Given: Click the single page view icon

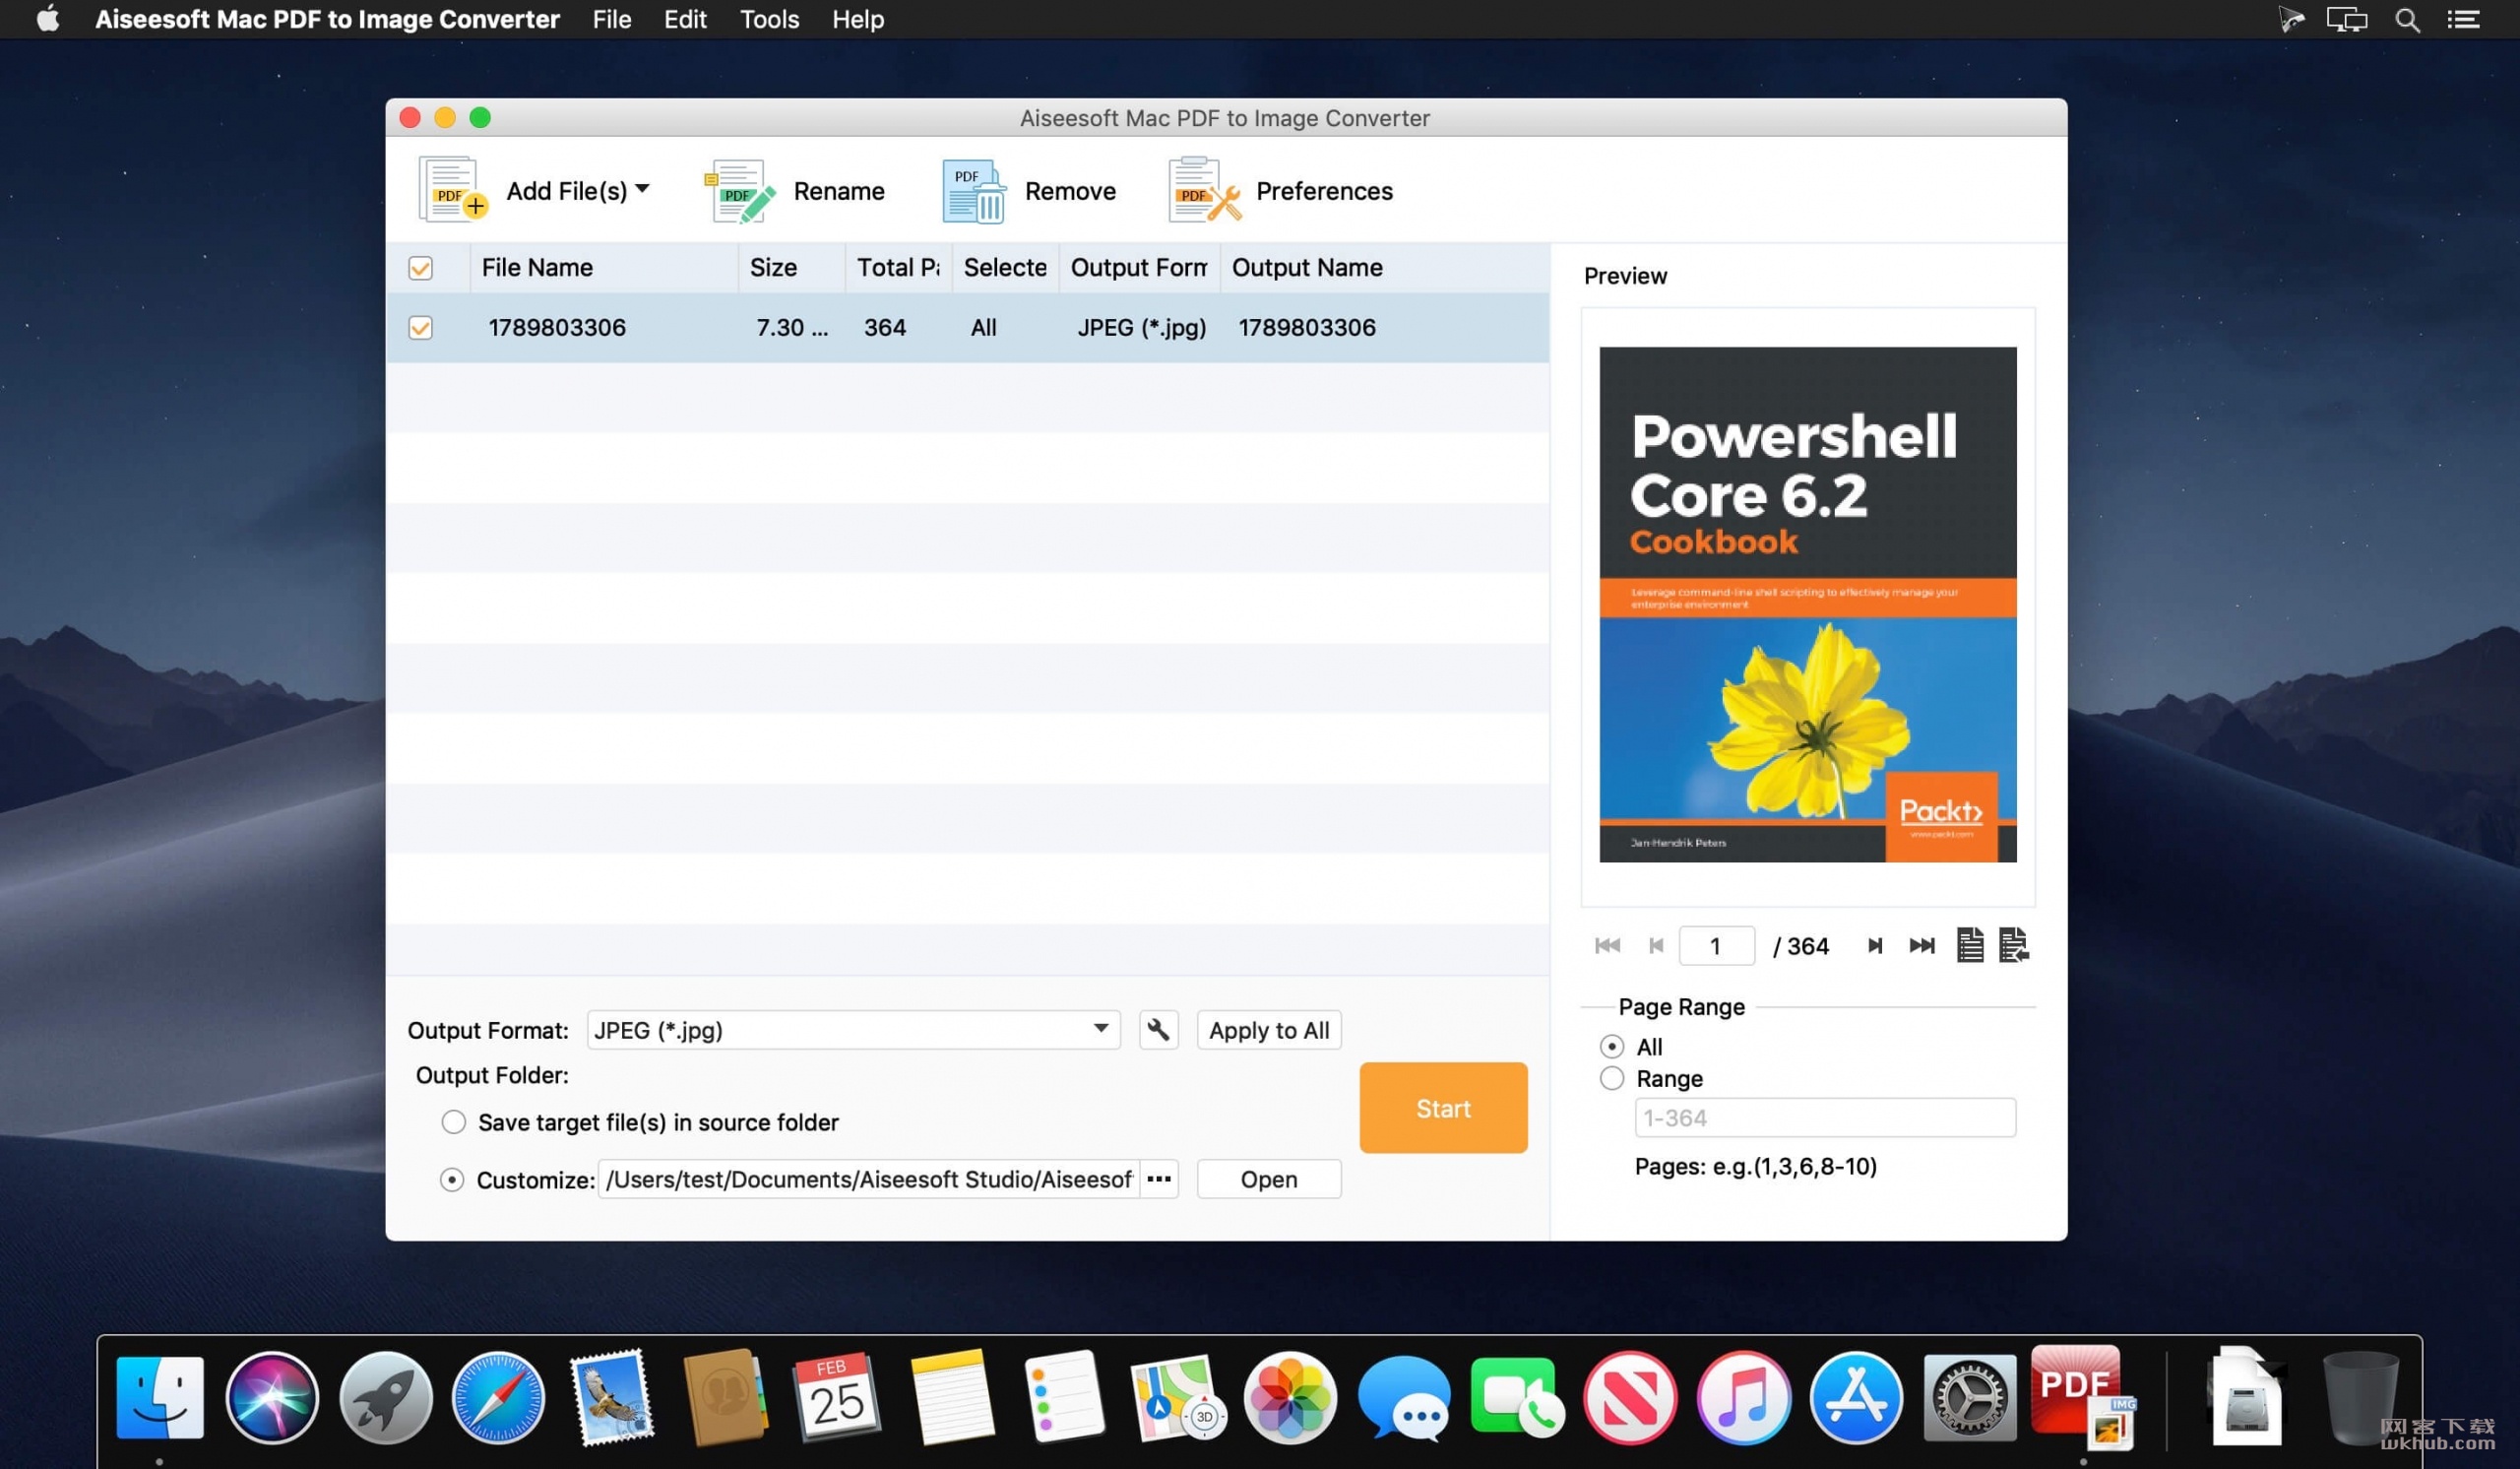Looking at the screenshot, I should [1969, 946].
